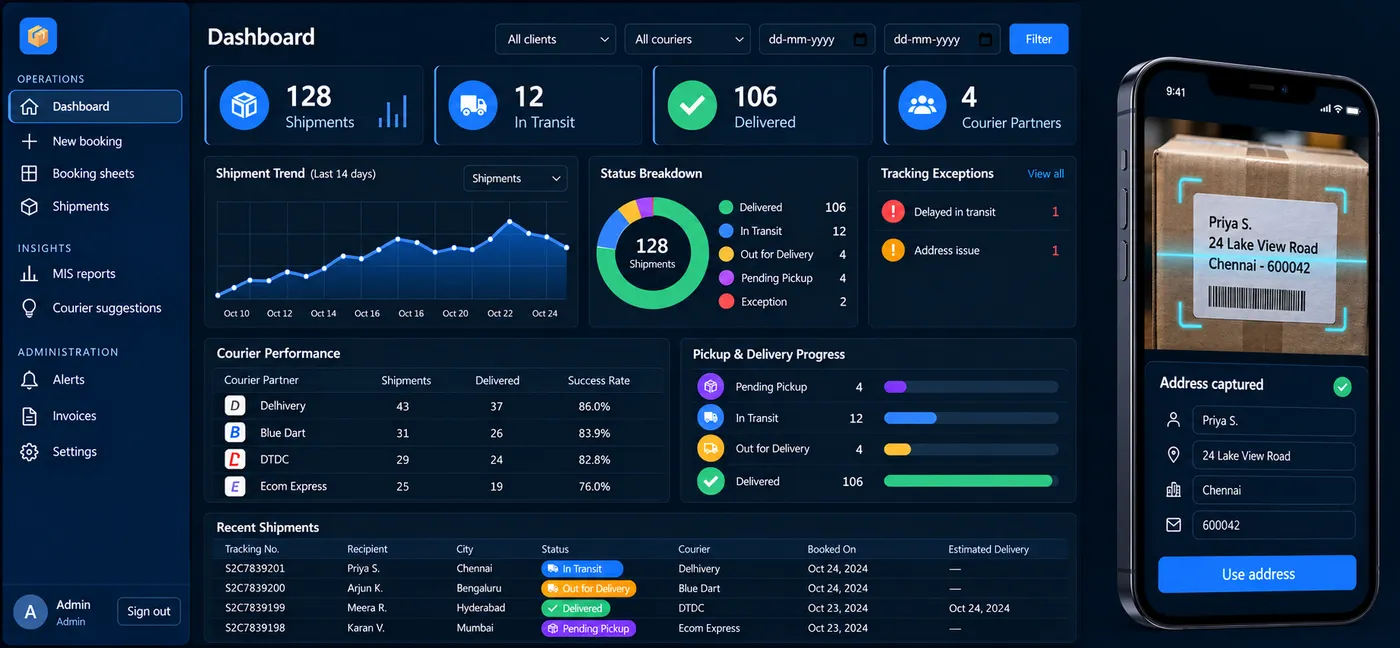Open the All clients dropdown
The width and height of the screenshot is (1400, 648).
click(x=556, y=39)
